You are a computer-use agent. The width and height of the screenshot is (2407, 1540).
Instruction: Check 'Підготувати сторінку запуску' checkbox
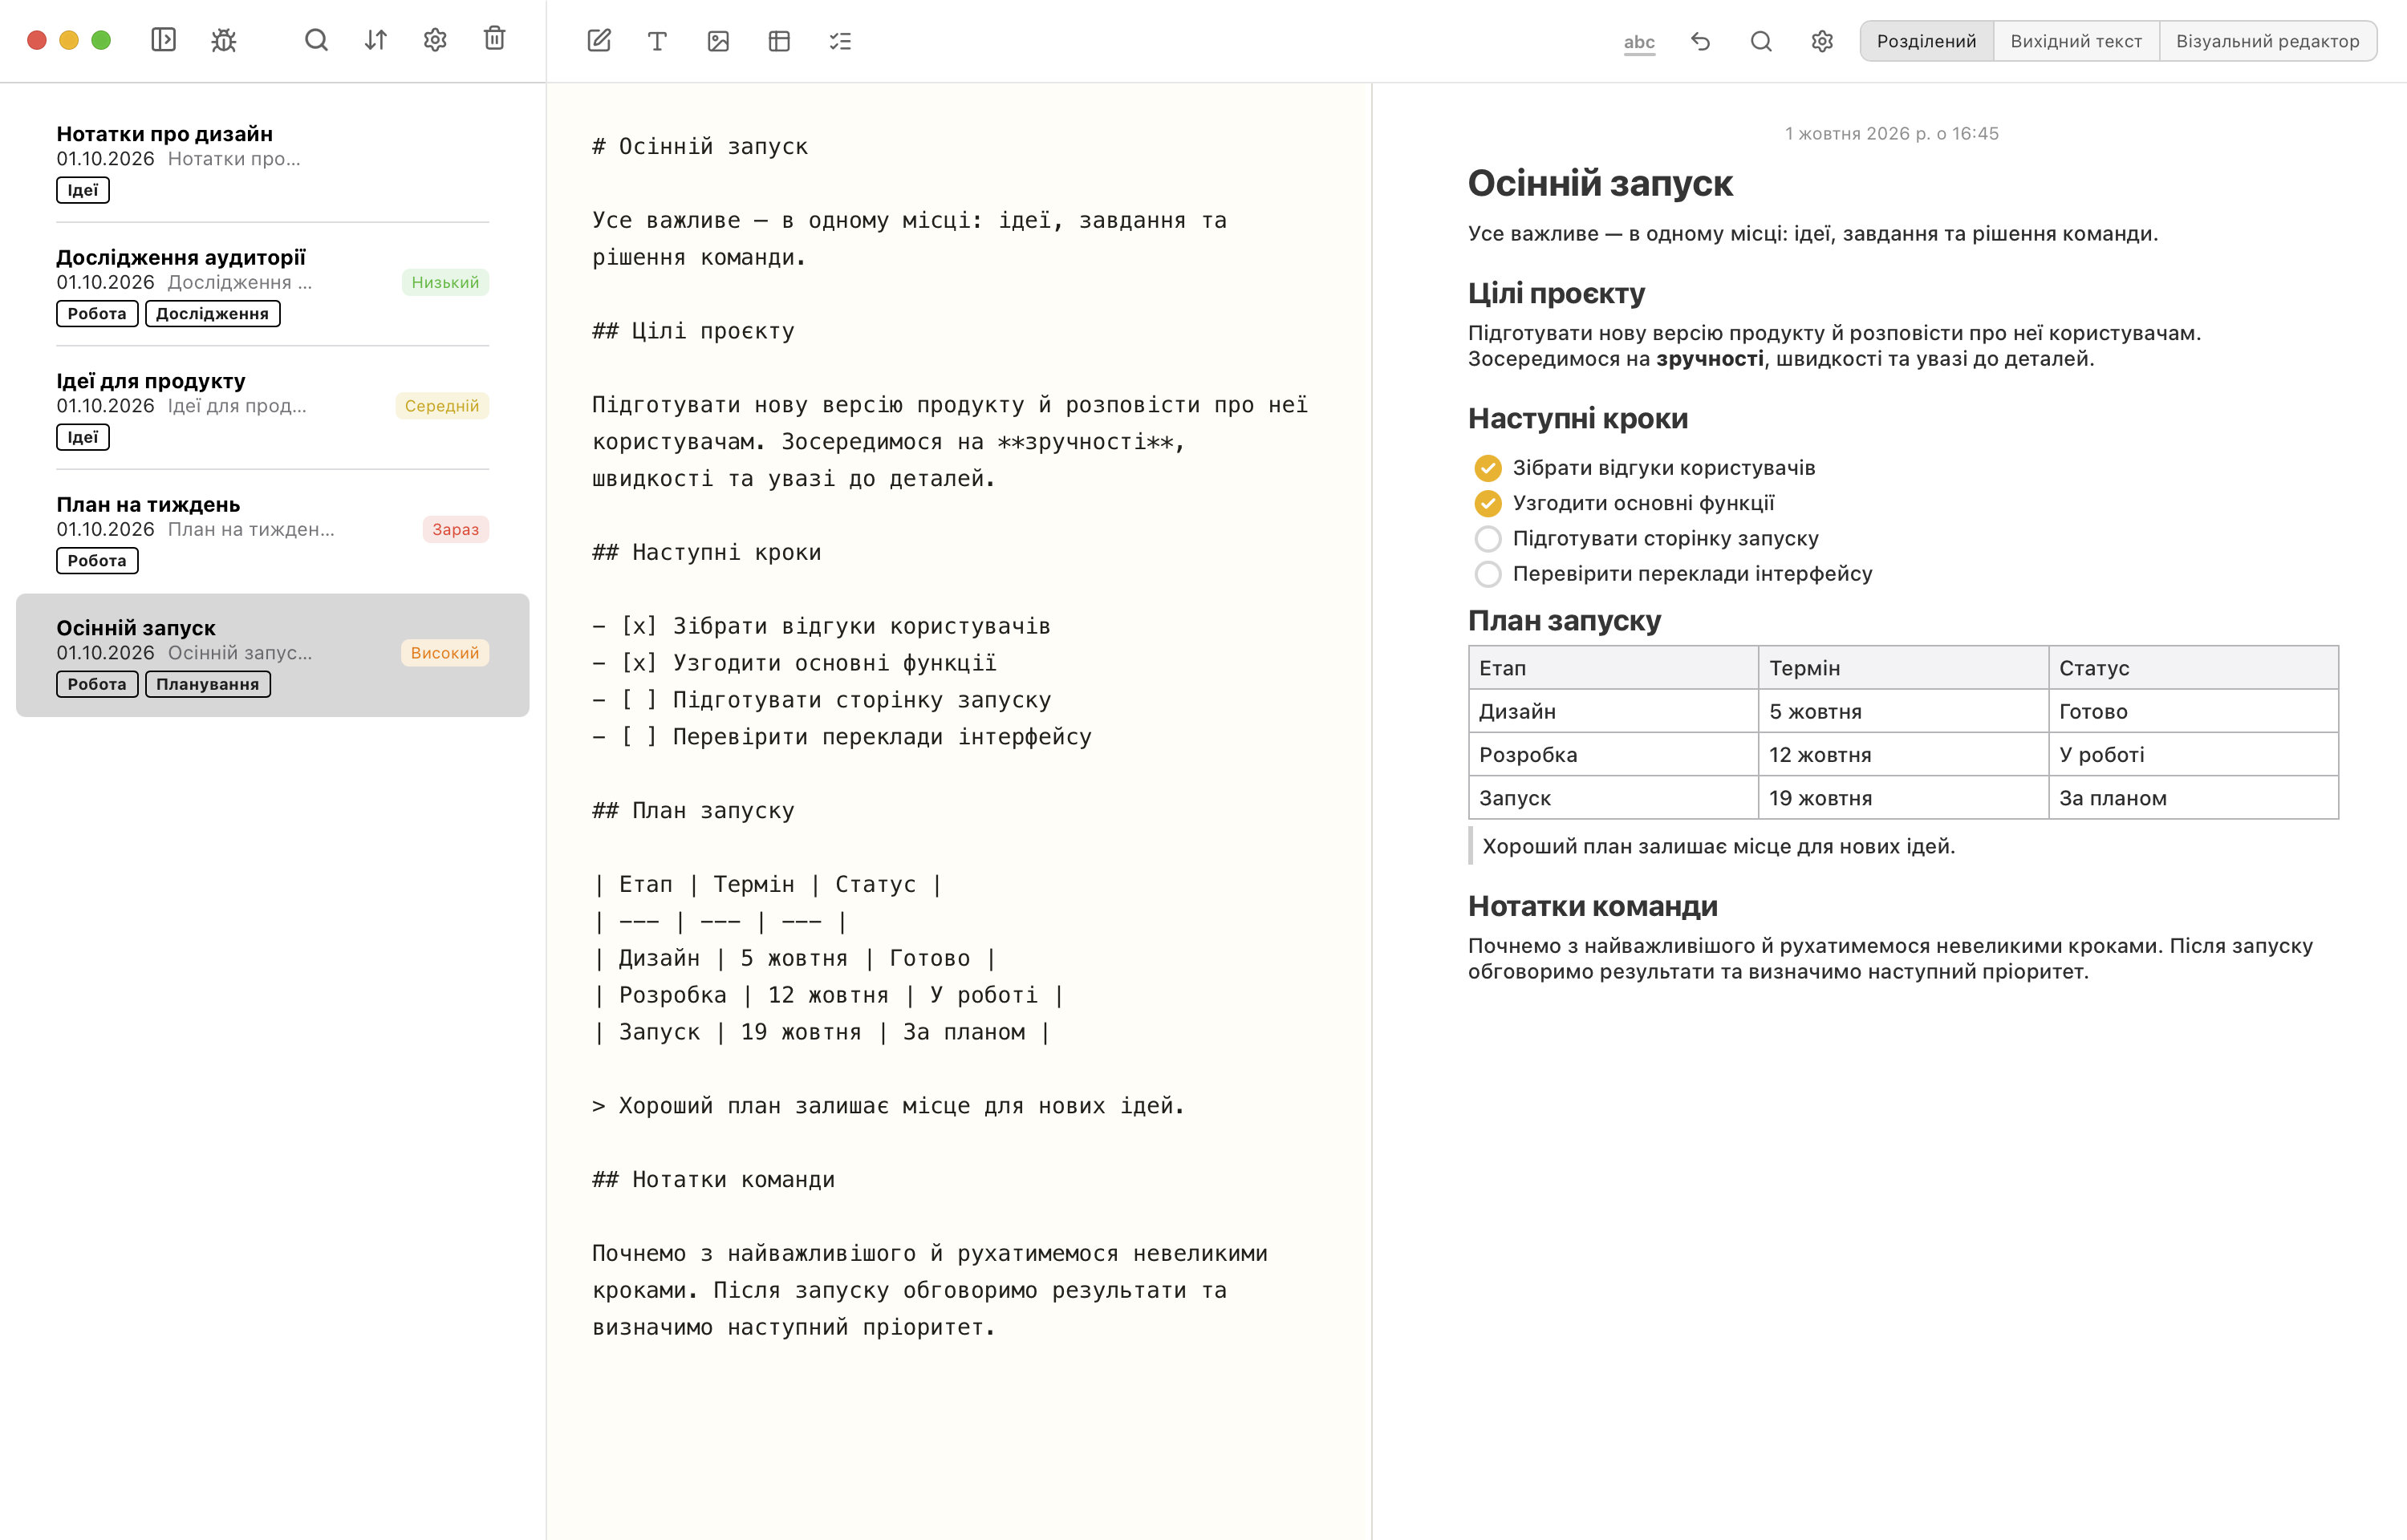pos(1488,539)
